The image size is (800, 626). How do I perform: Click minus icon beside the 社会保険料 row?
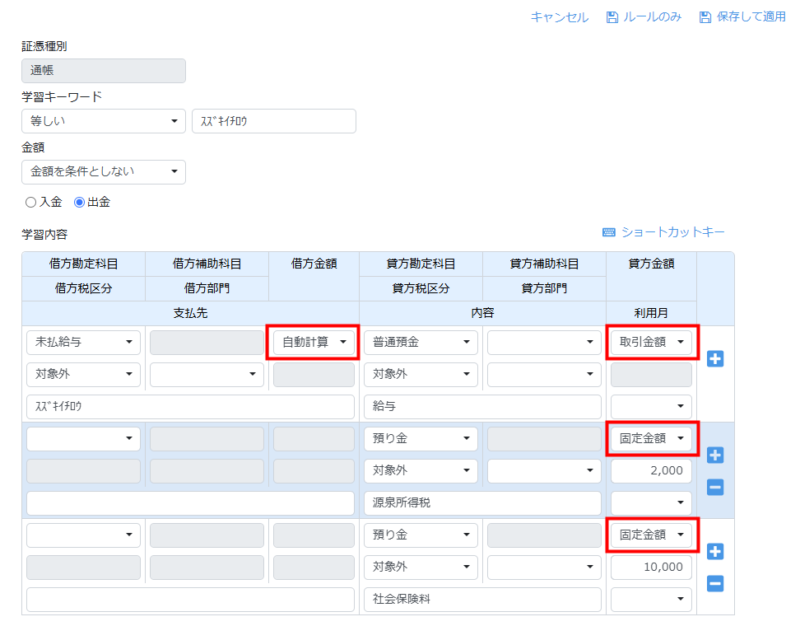[x=715, y=584]
